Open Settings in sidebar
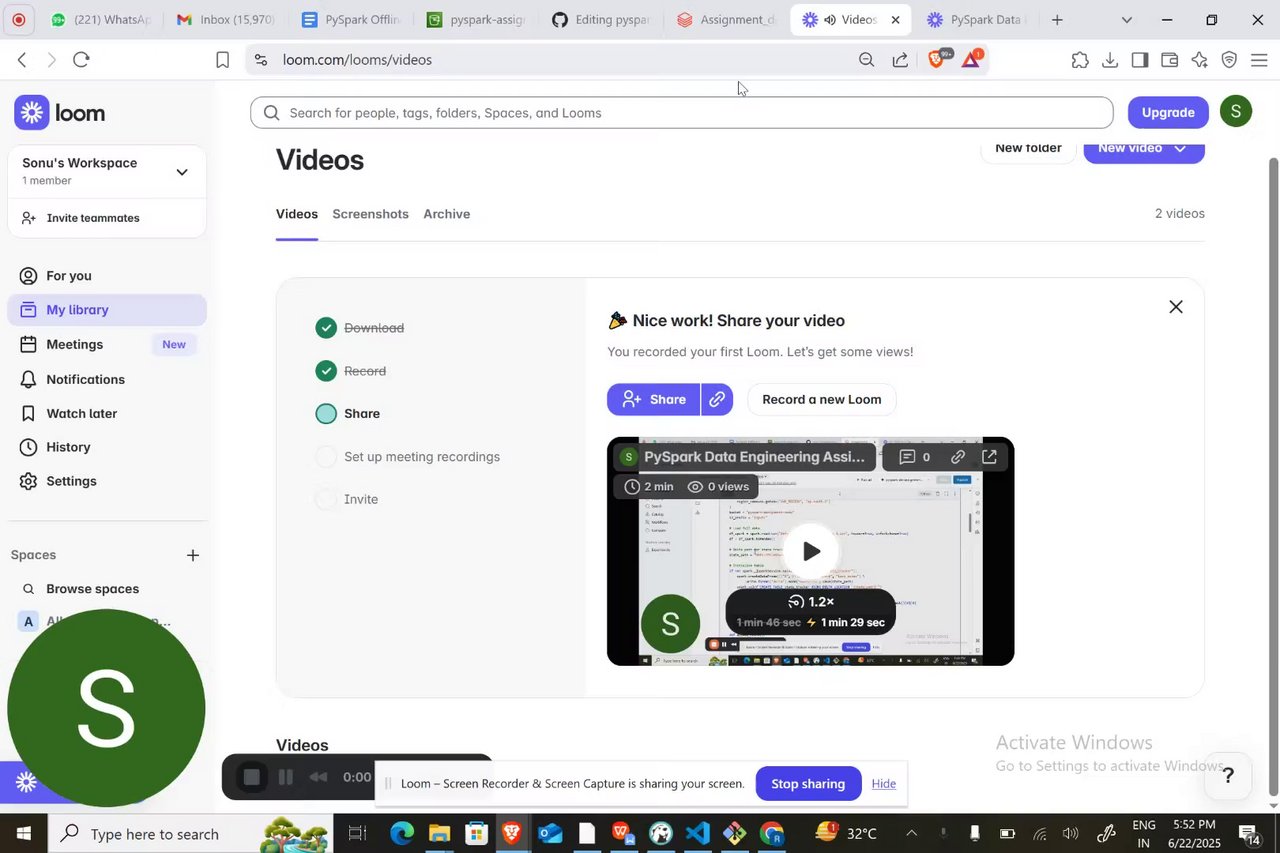Image resolution: width=1280 pixels, height=853 pixels. tap(107, 481)
